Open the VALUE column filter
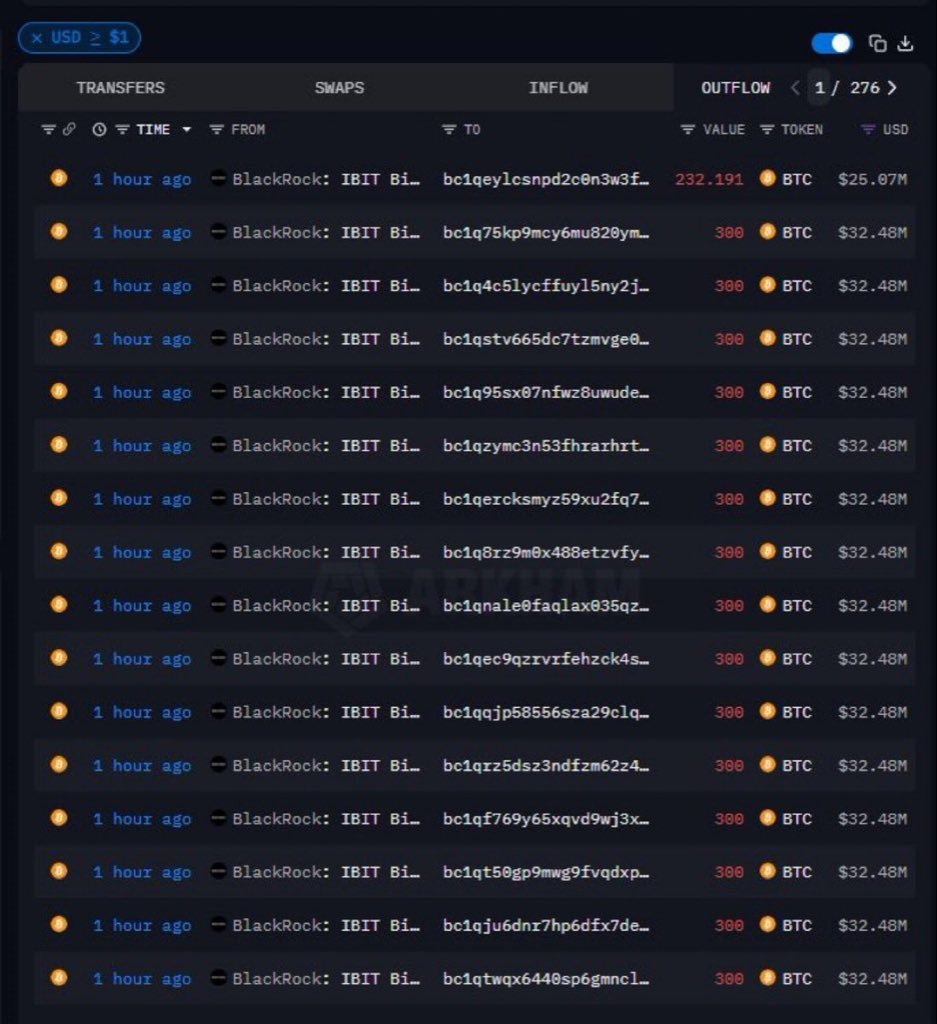 point(688,129)
